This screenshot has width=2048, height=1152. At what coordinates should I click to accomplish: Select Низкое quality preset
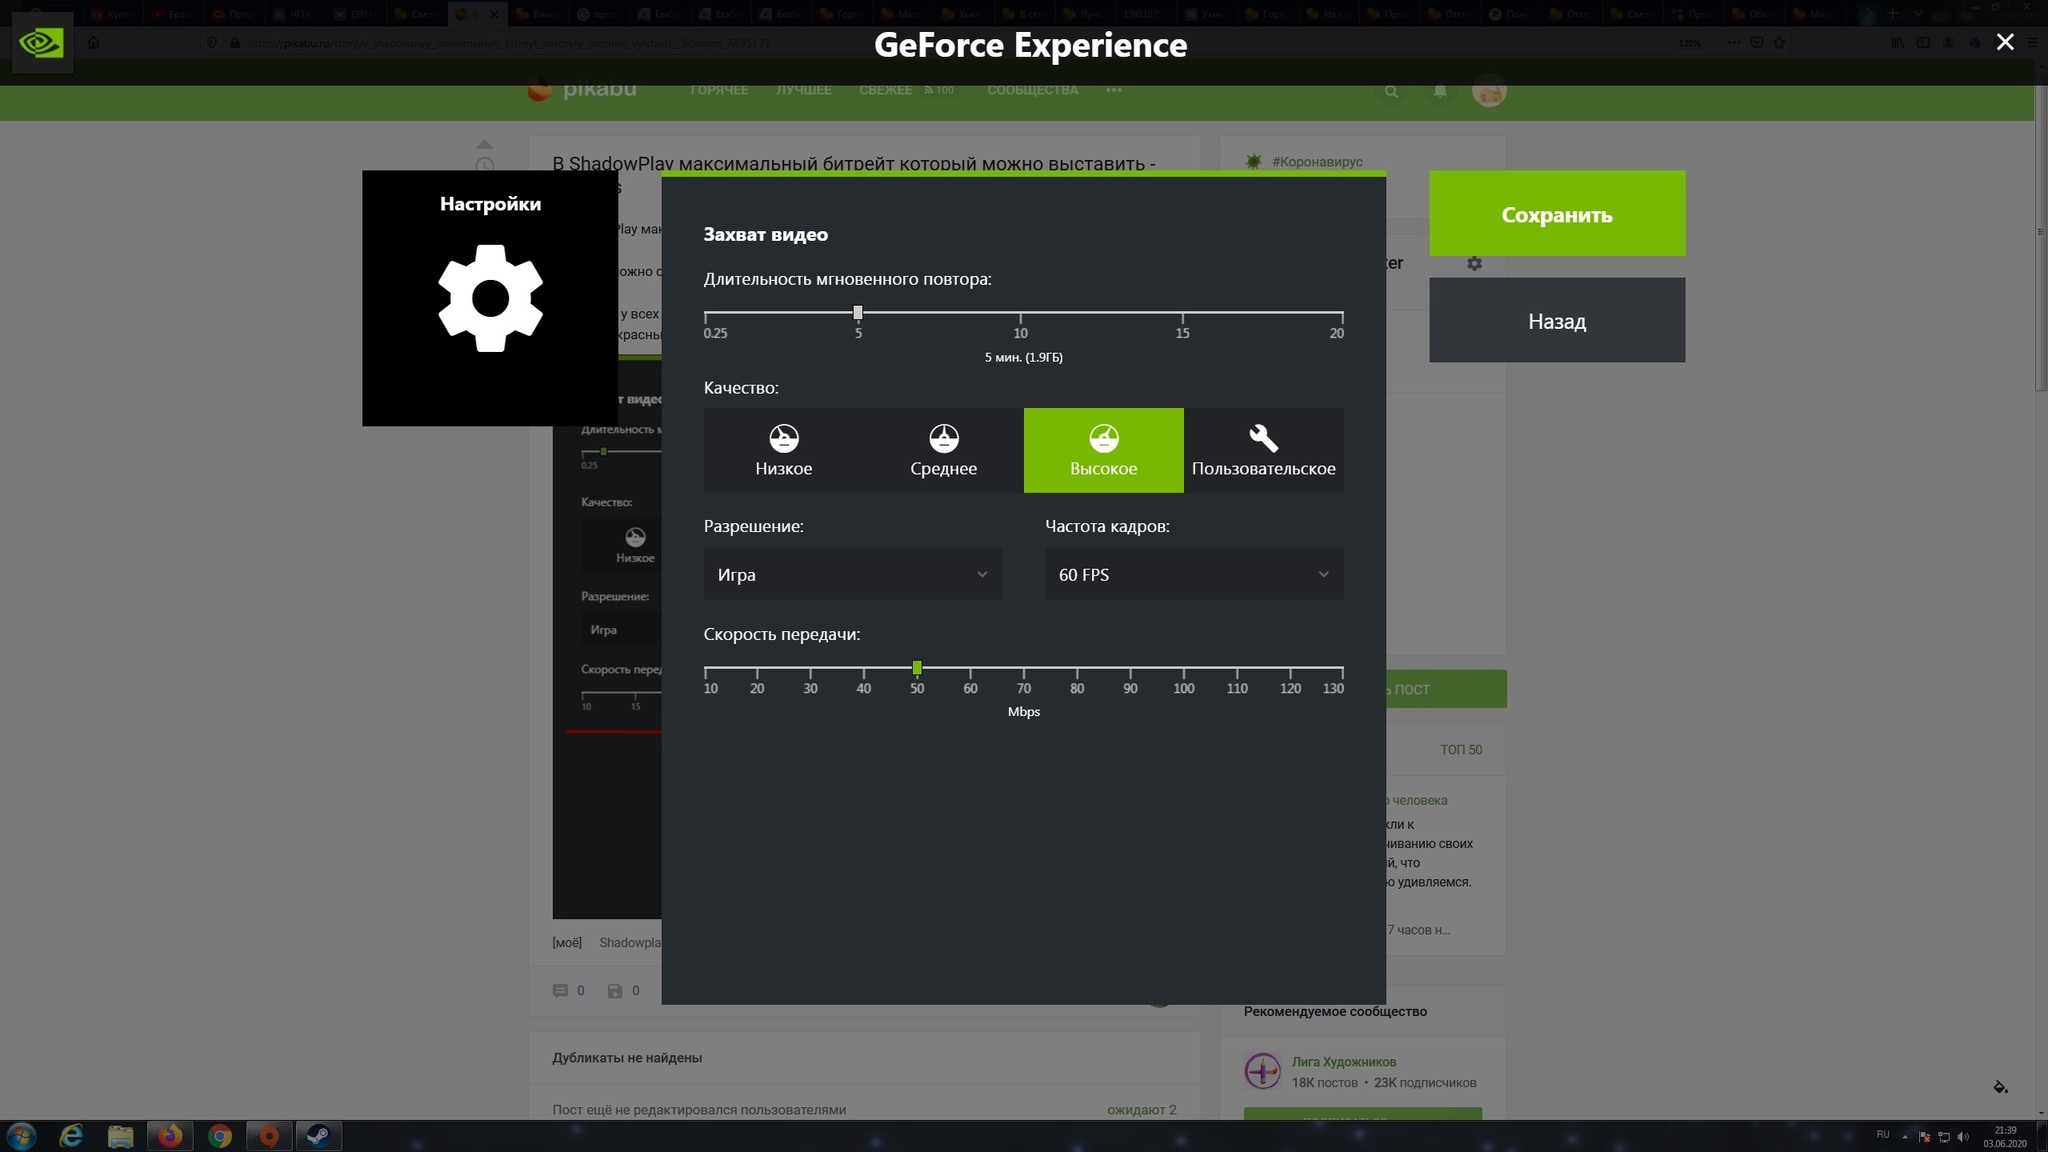point(783,450)
